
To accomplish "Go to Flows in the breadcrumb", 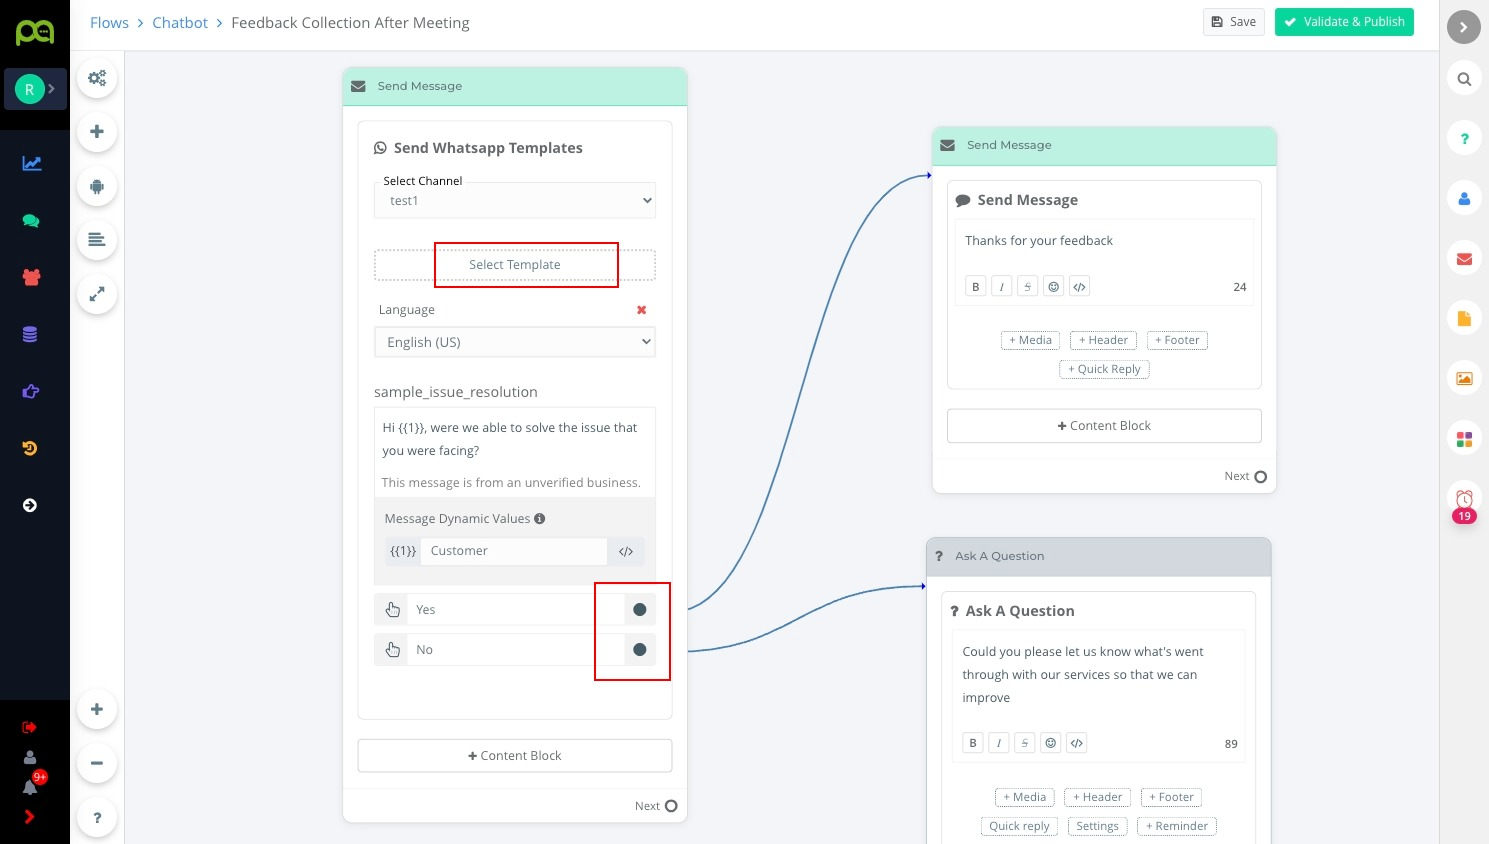I will pos(109,23).
